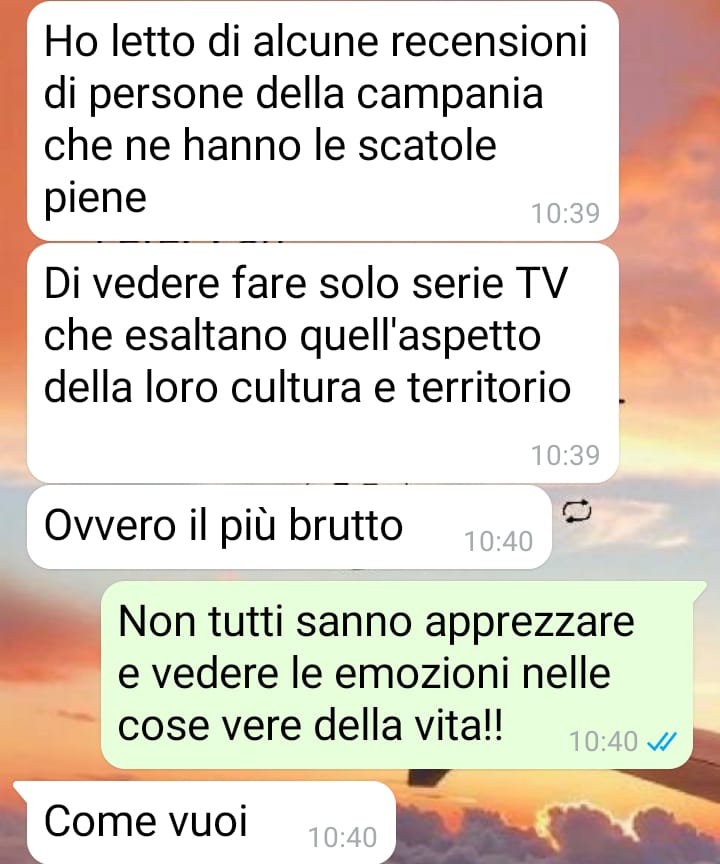Select the "Ovvero il più brutto" message bubble
Image resolution: width=720 pixels, height=864 pixels.
(289, 527)
